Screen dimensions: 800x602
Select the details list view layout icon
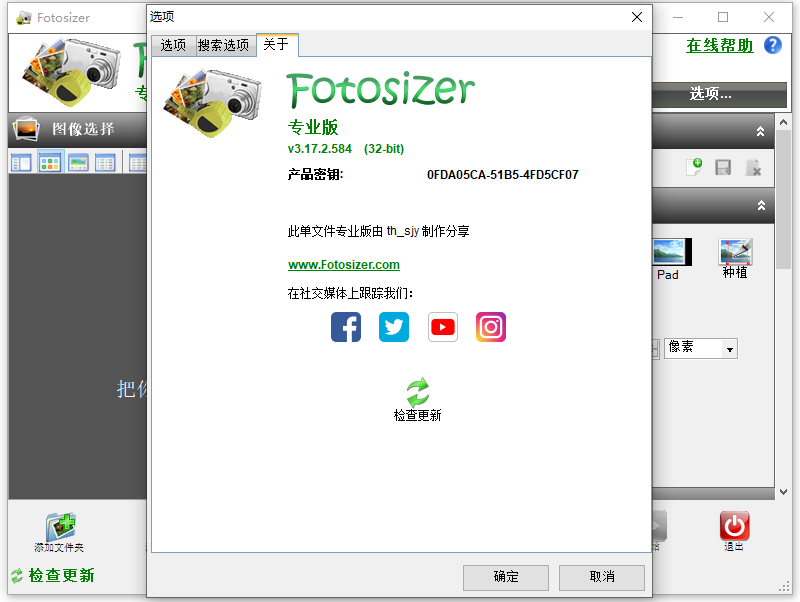pos(105,163)
